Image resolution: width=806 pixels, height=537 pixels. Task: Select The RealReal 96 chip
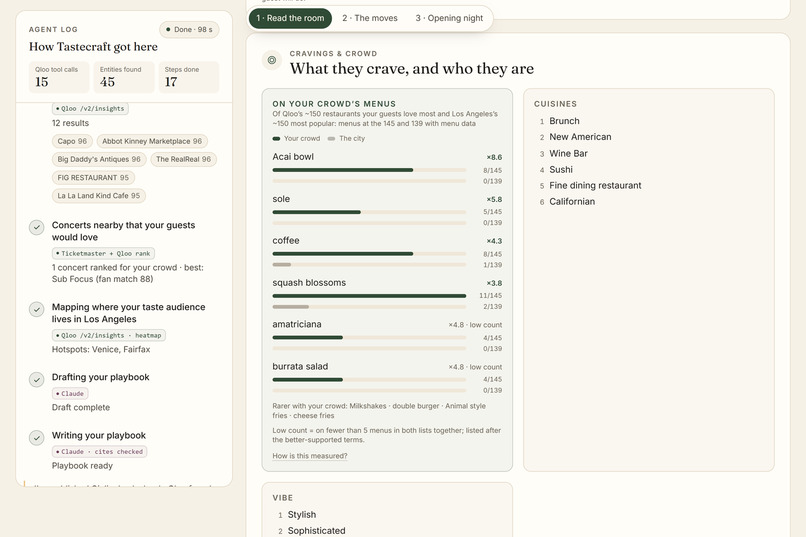coord(184,159)
